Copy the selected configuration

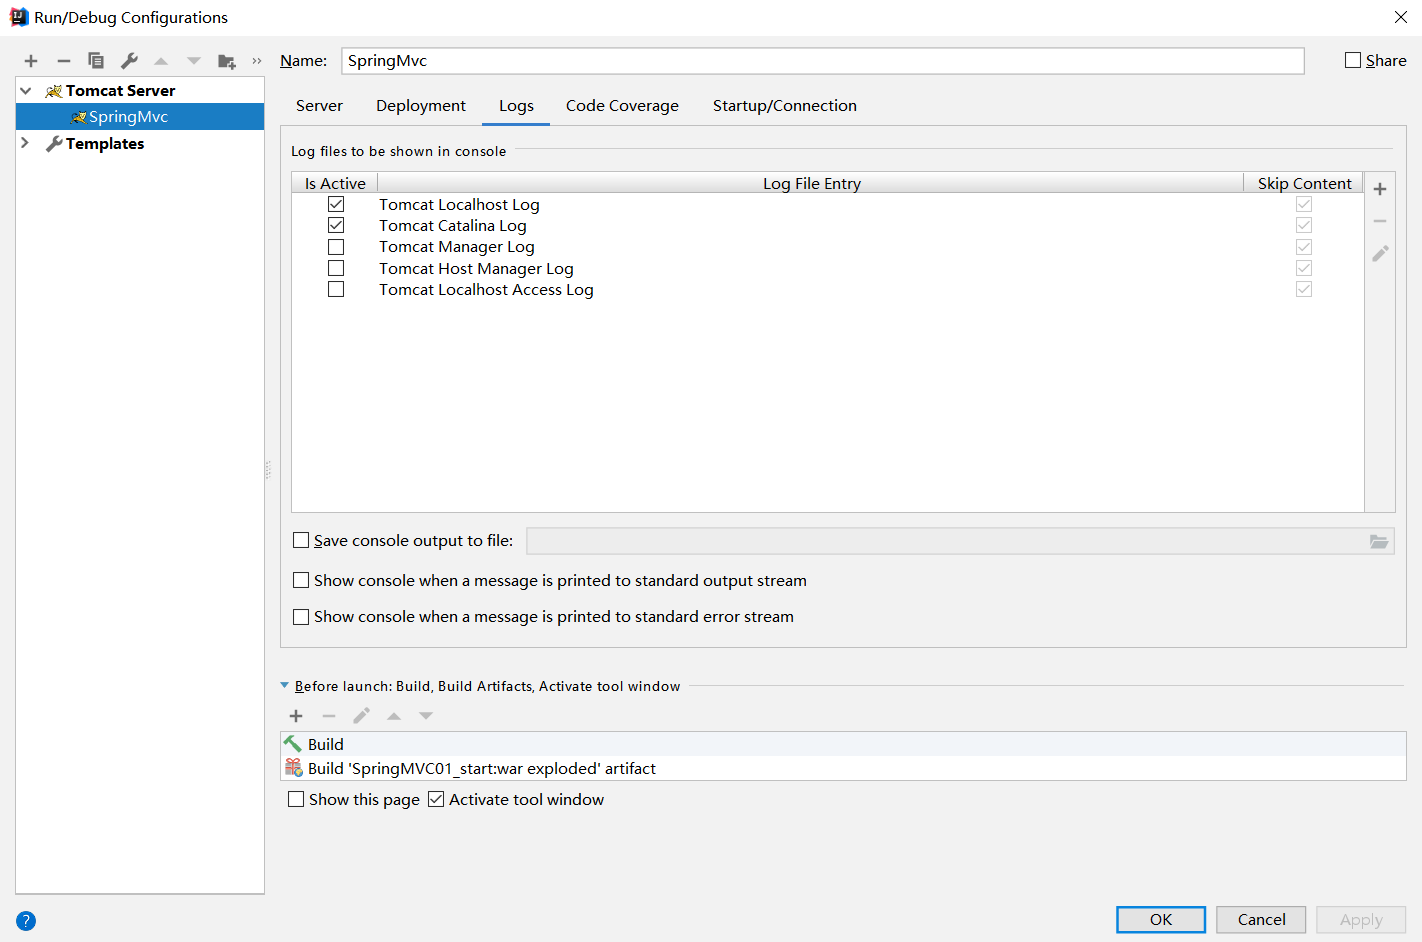pos(96,61)
